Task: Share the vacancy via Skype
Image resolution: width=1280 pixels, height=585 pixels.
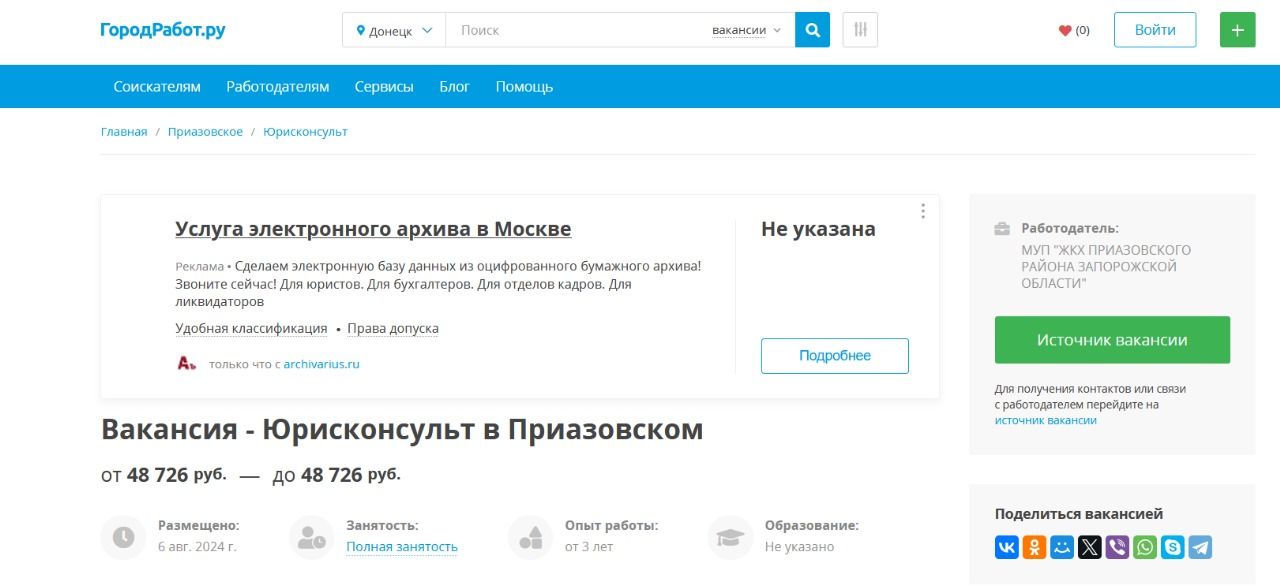Action: [1172, 547]
